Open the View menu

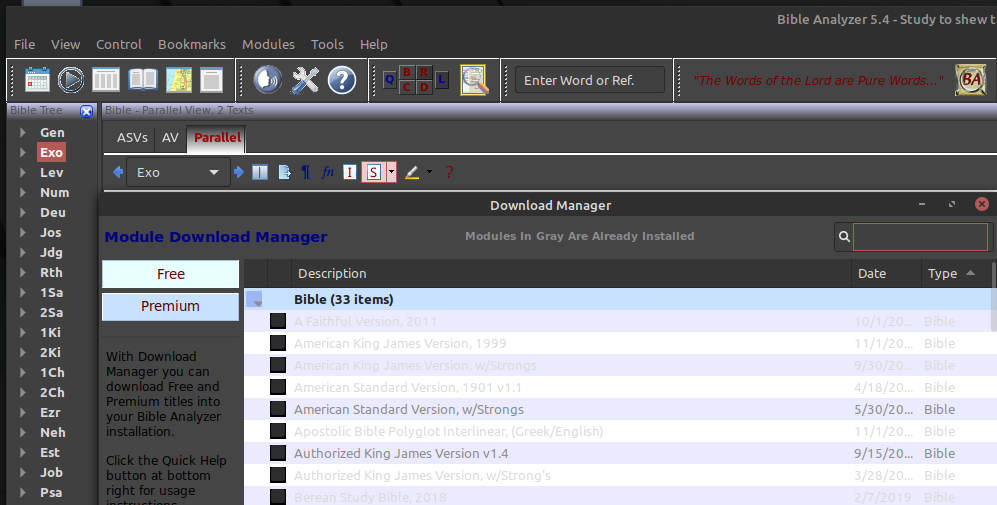click(x=65, y=45)
